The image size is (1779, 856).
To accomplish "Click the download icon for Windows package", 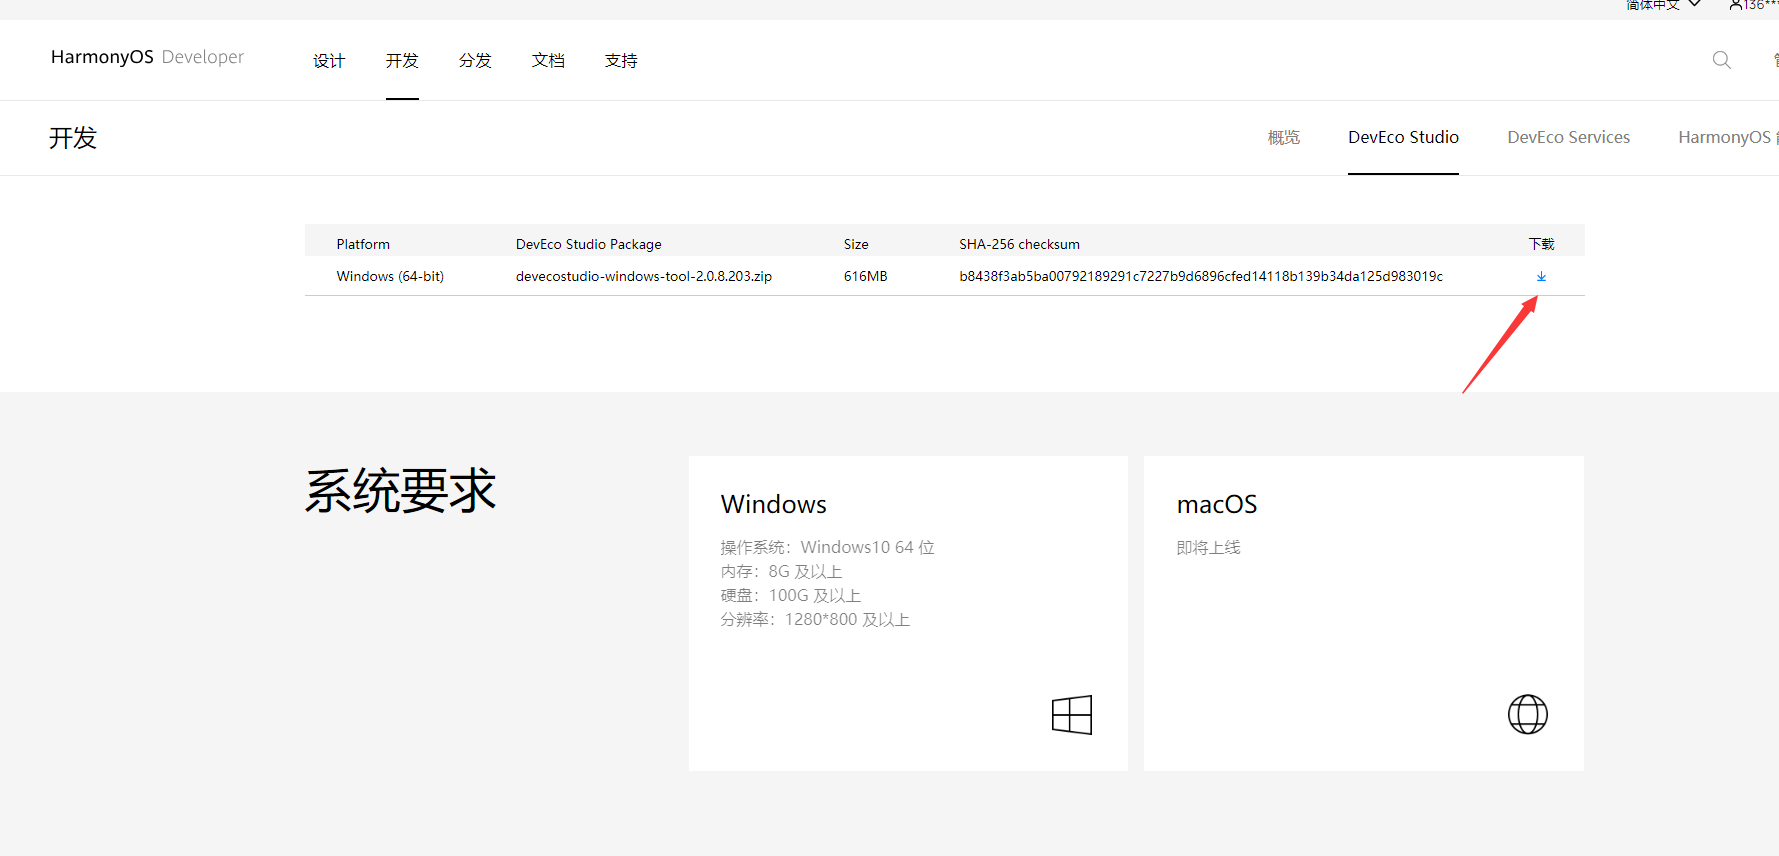I will pyautogui.click(x=1541, y=276).
